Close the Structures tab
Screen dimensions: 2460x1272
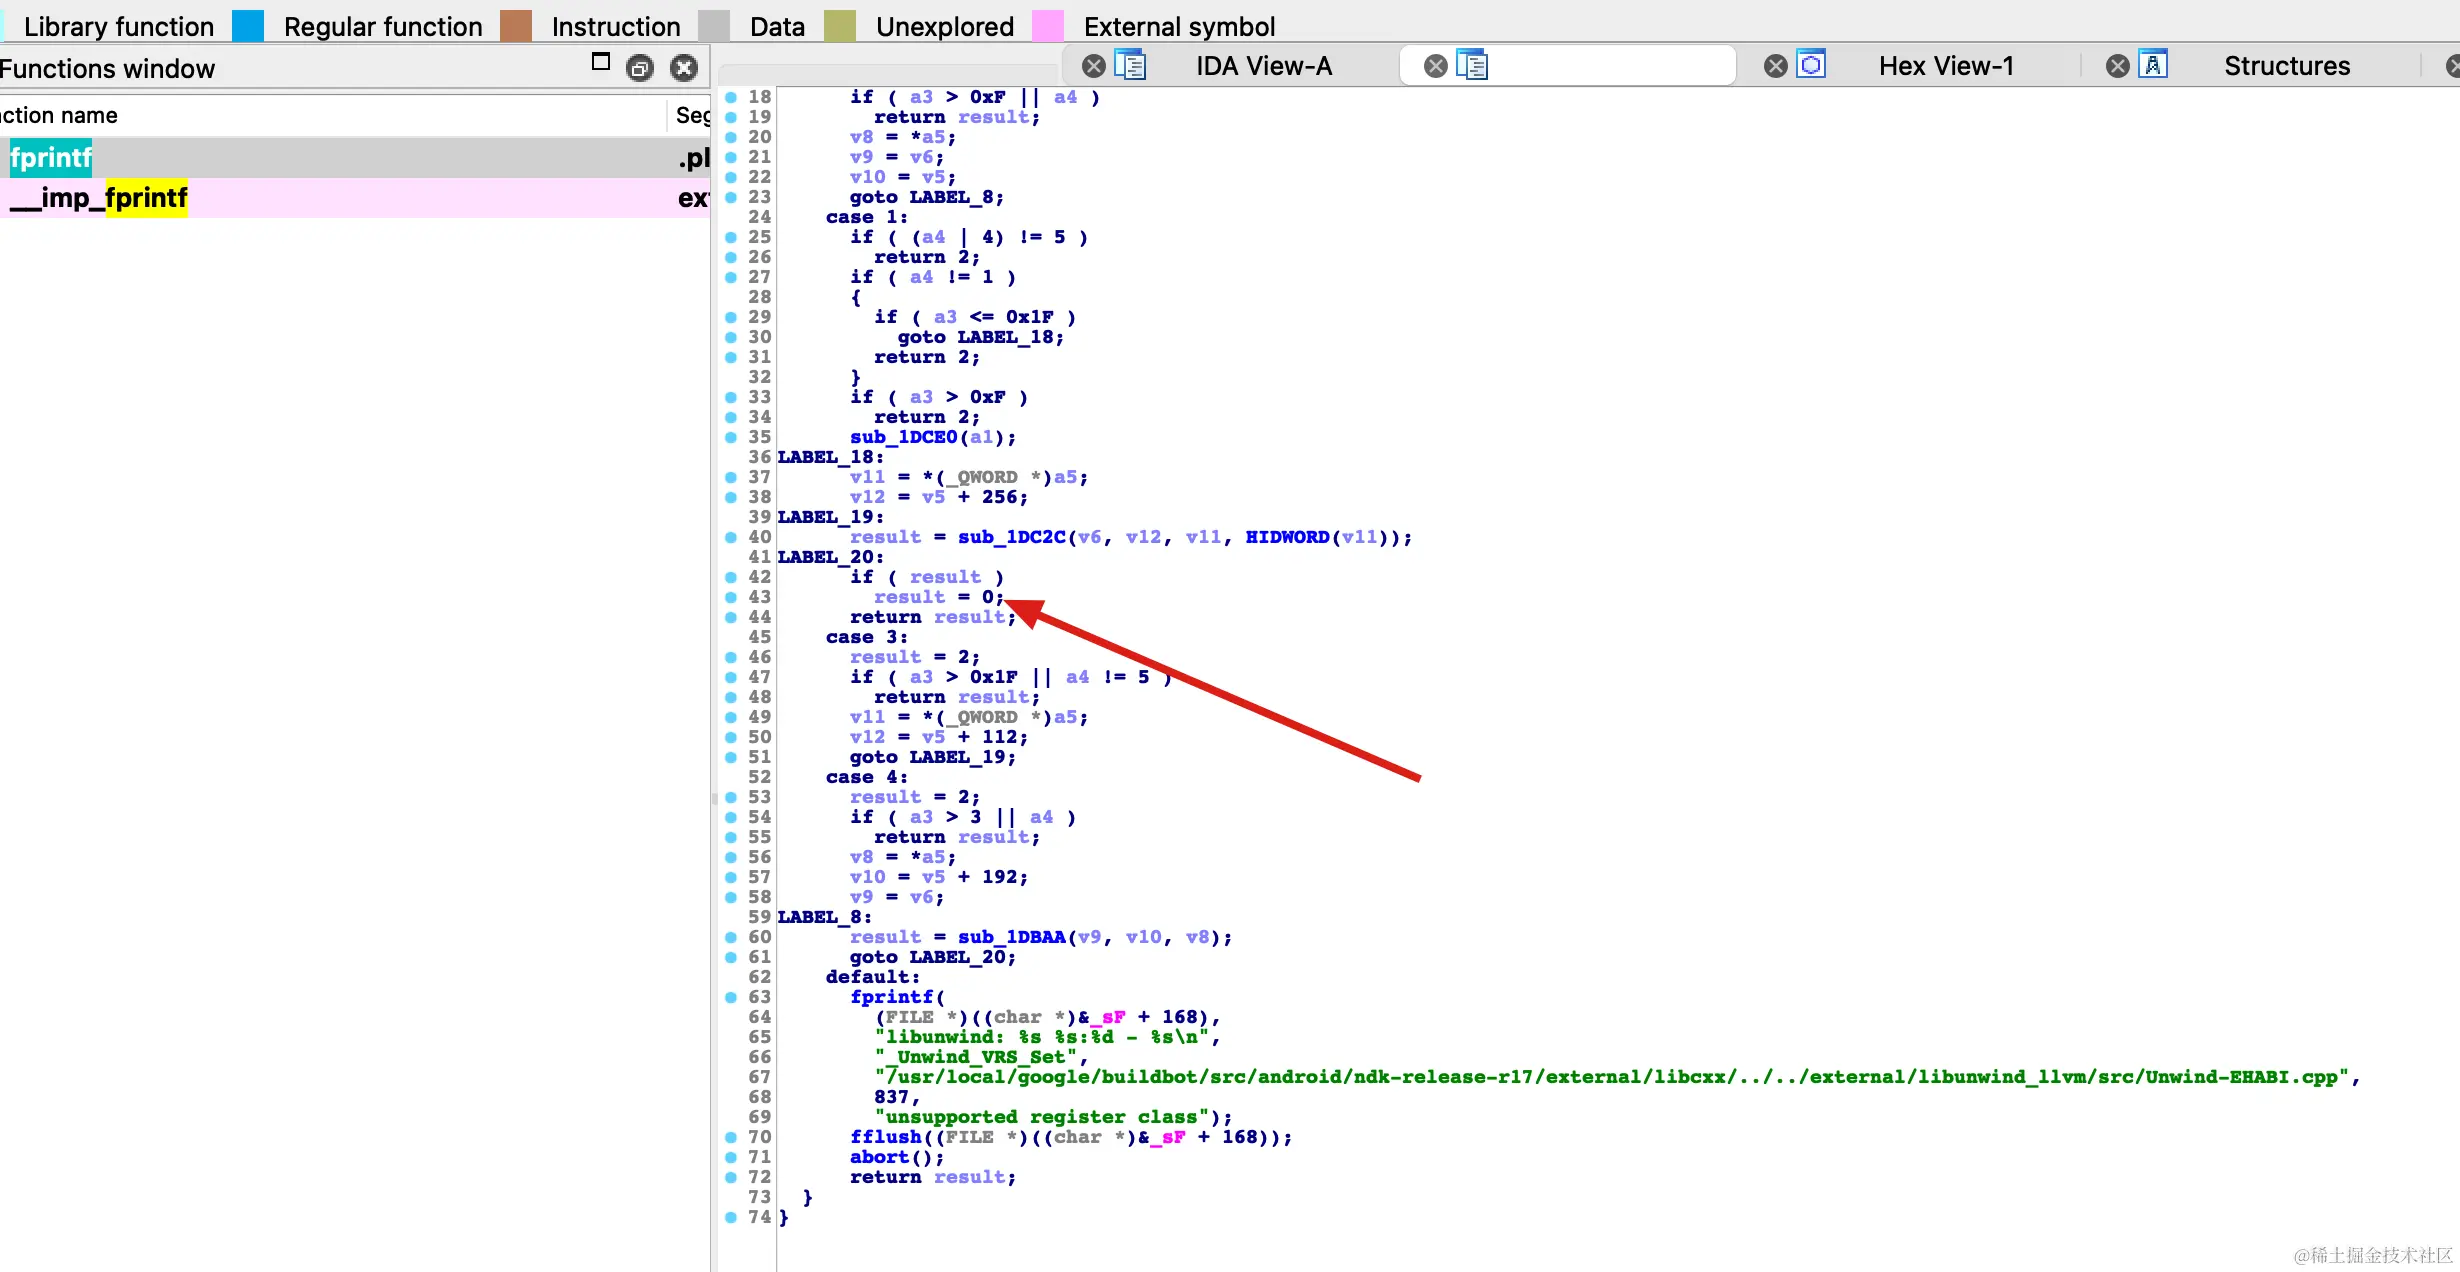[2117, 66]
